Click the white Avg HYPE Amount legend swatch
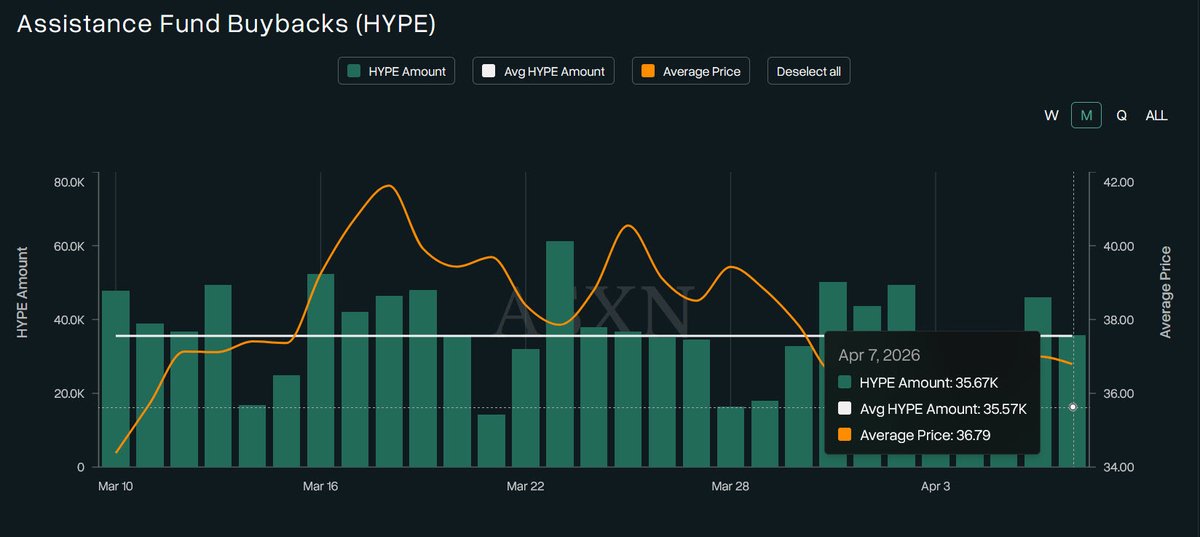The height and width of the screenshot is (537, 1200). pos(489,71)
